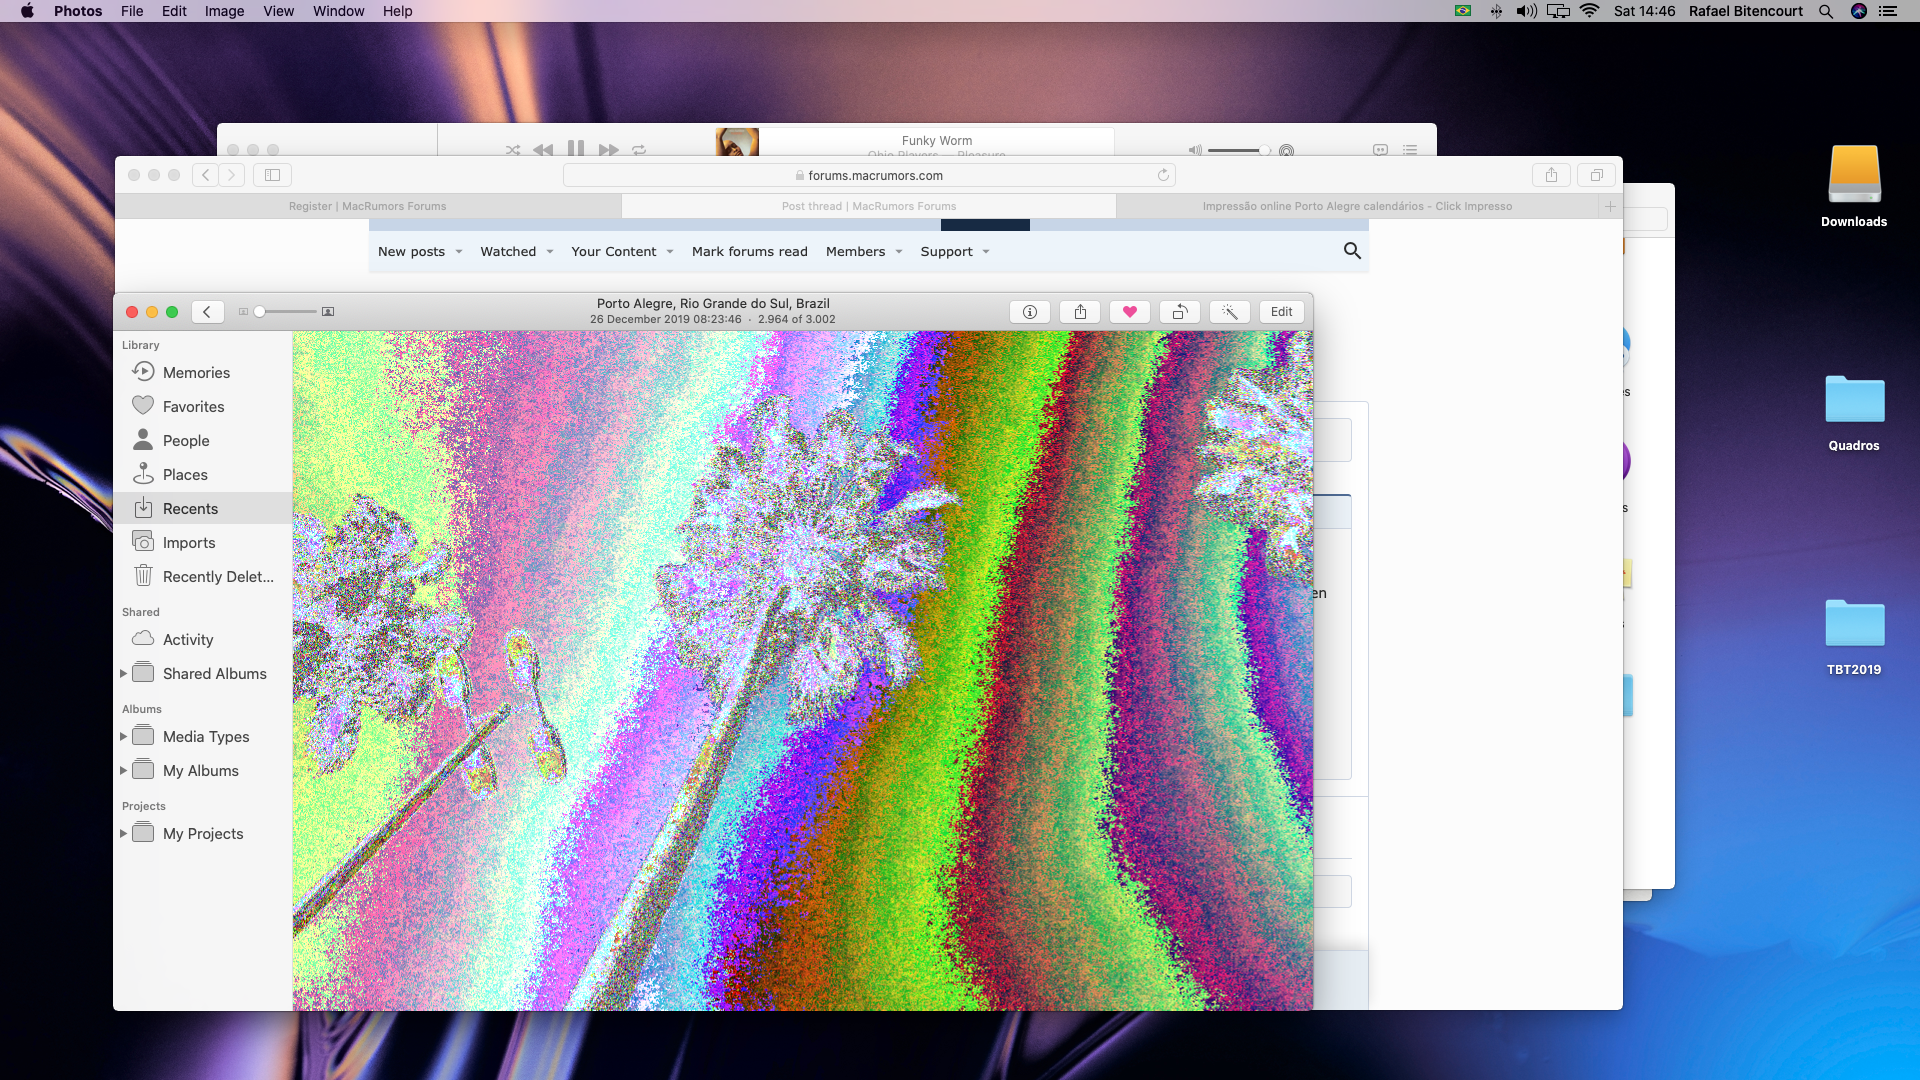
Task: Click the Auto Enhance magic wand
Action: [1230, 312]
